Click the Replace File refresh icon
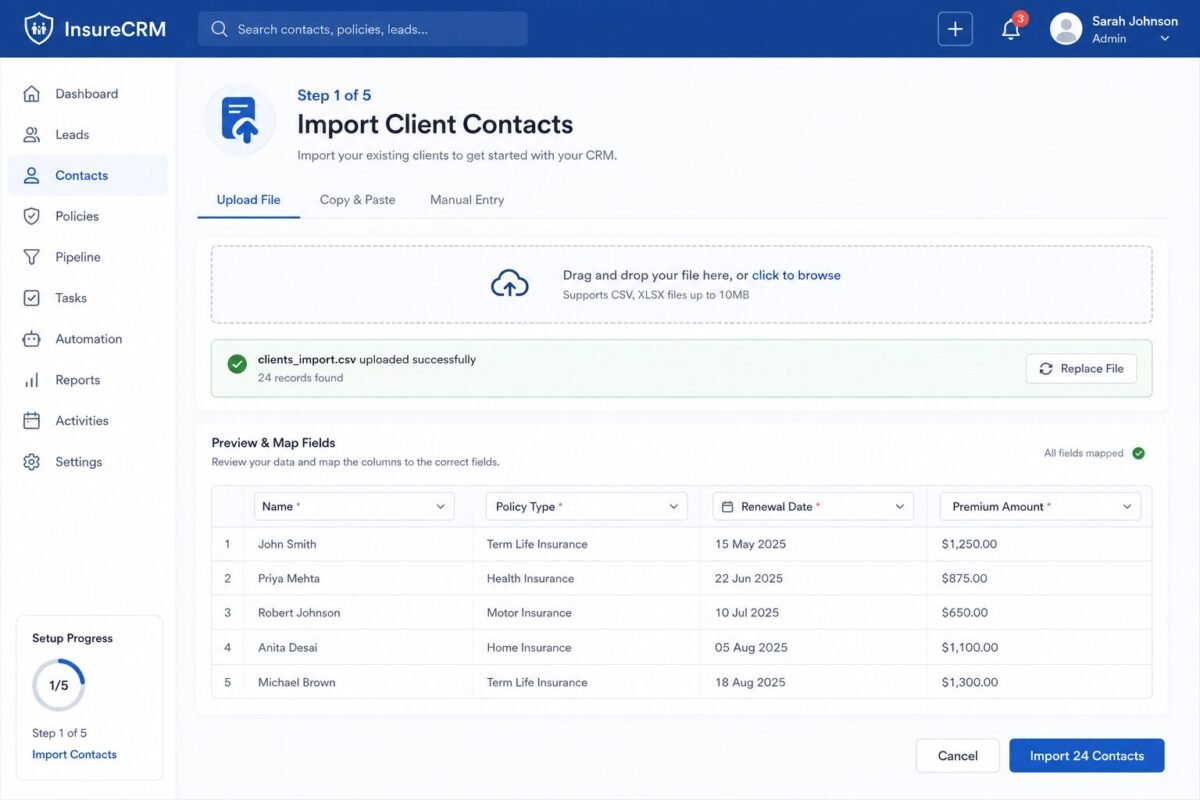The width and height of the screenshot is (1200, 800). (x=1046, y=369)
